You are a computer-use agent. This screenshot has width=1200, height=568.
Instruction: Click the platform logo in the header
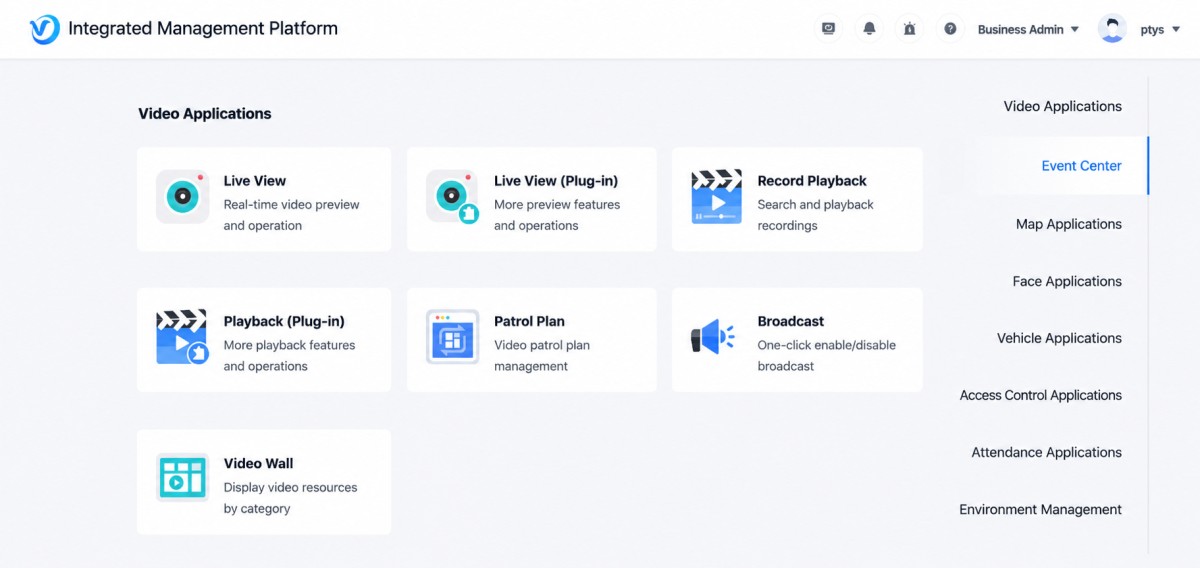(x=45, y=29)
